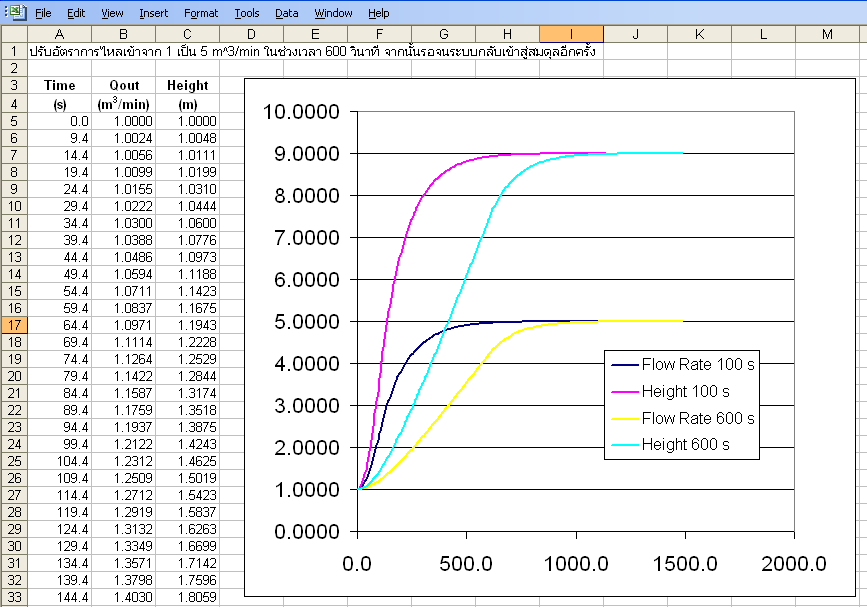Click the cyan legend line swatch
Screen dimensions: 867x607
[x=625, y=445]
